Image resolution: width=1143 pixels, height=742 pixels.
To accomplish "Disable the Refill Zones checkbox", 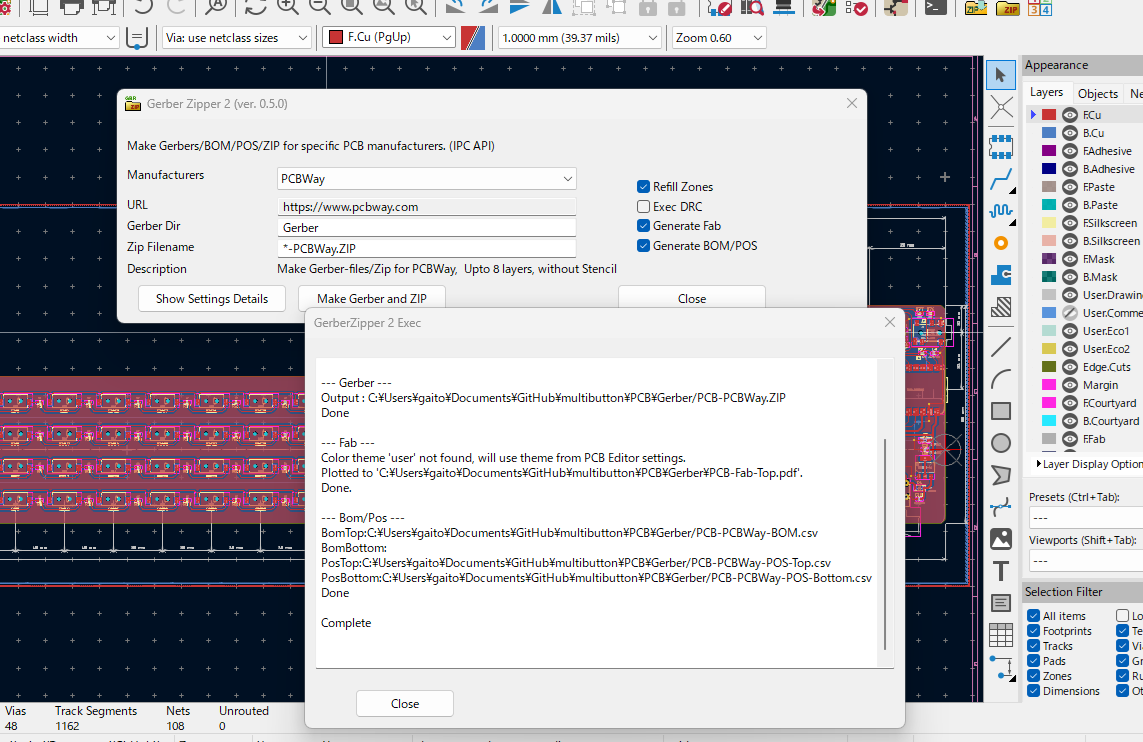I will (644, 187).
